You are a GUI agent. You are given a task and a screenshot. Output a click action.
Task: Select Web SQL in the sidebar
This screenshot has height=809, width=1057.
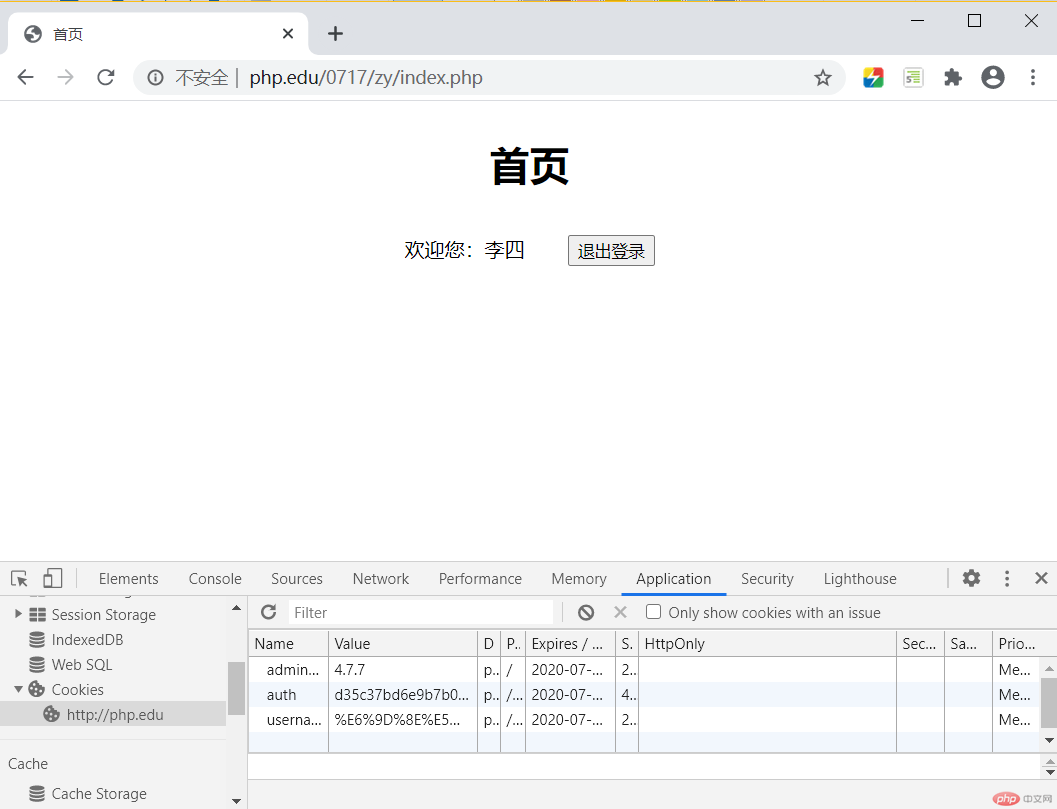[82, 665]
